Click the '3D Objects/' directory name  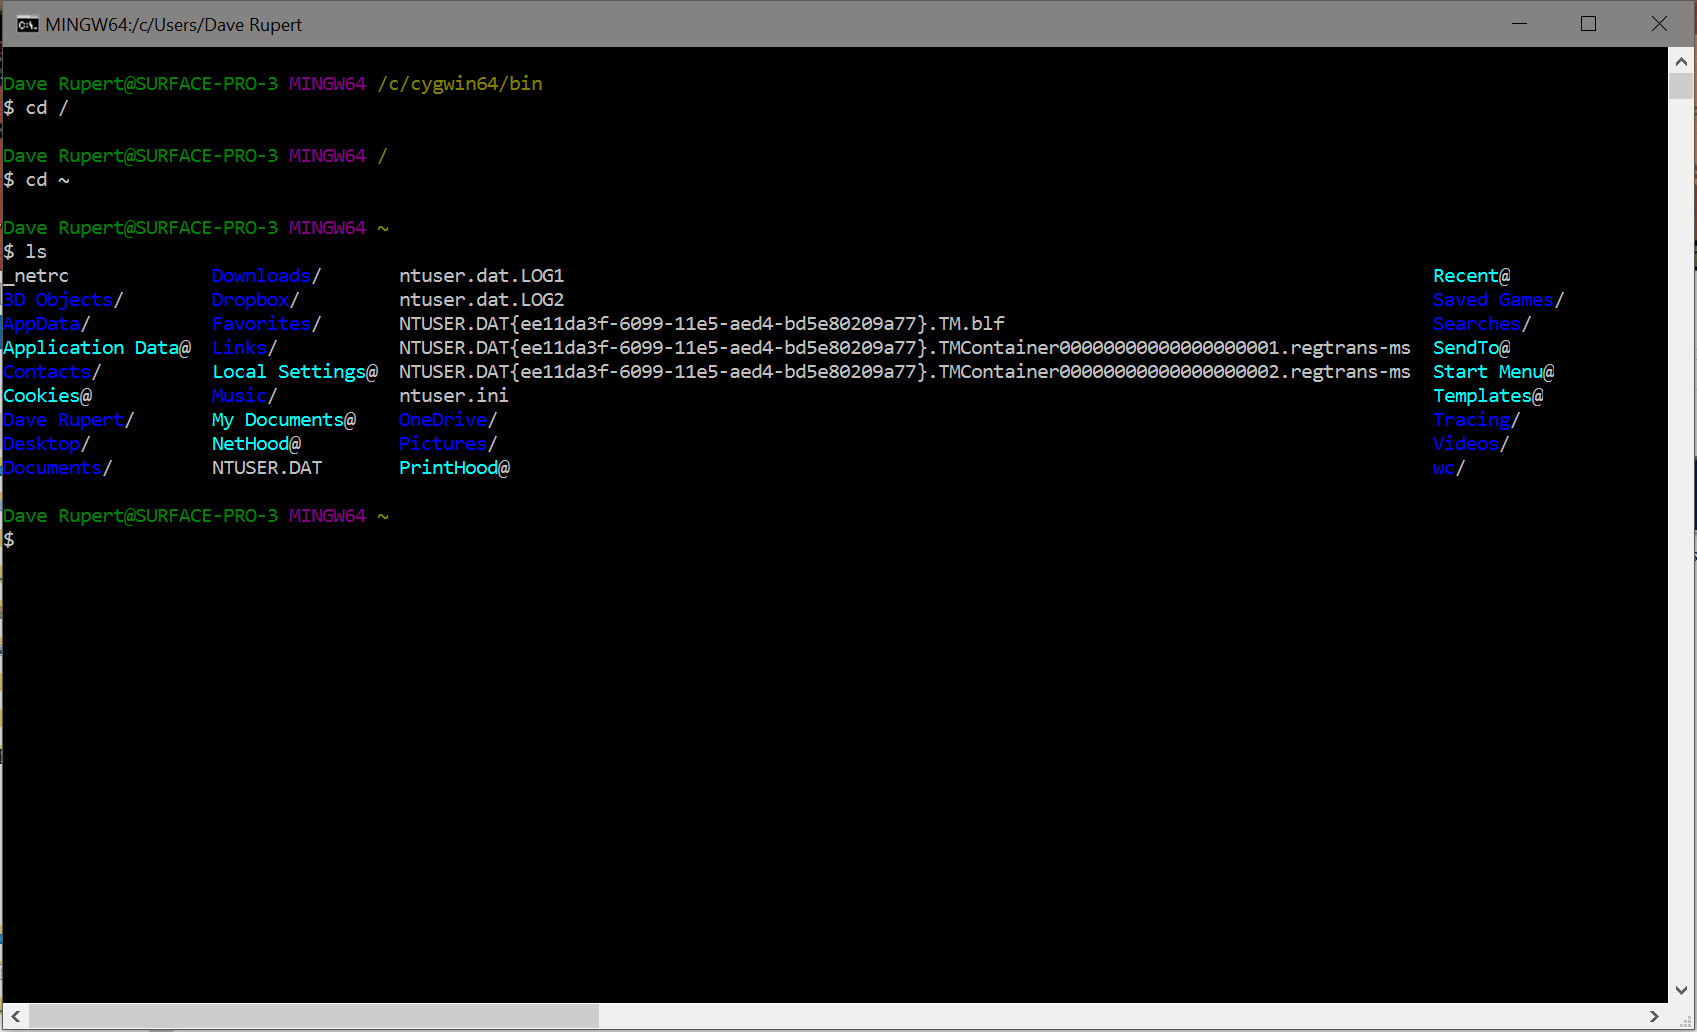(x=63, y=300)
